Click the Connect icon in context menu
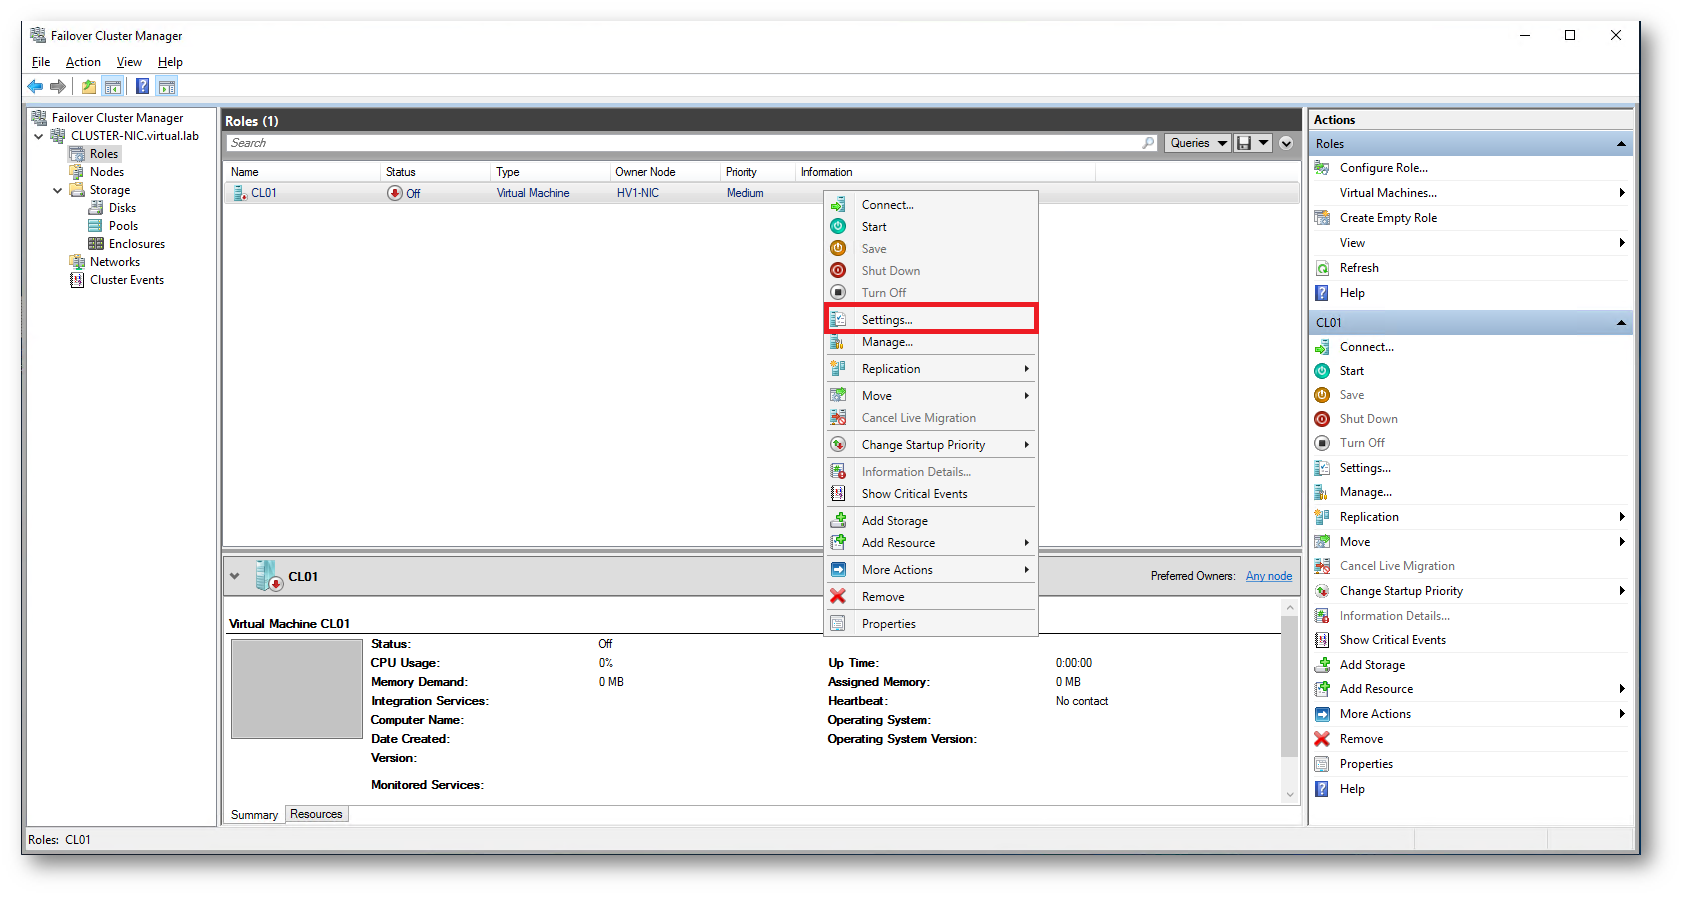The image size is (1683, 897). click(838, 205)
